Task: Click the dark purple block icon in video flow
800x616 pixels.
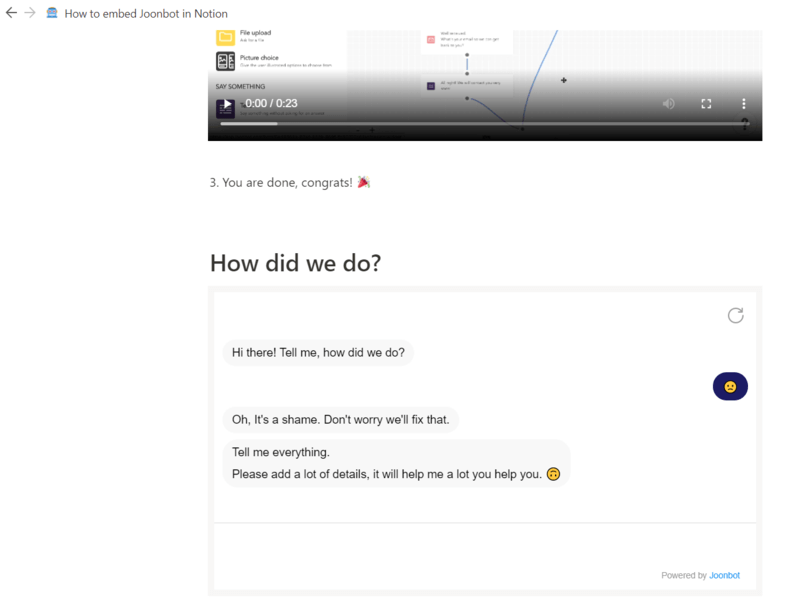Action: [431, 86]
